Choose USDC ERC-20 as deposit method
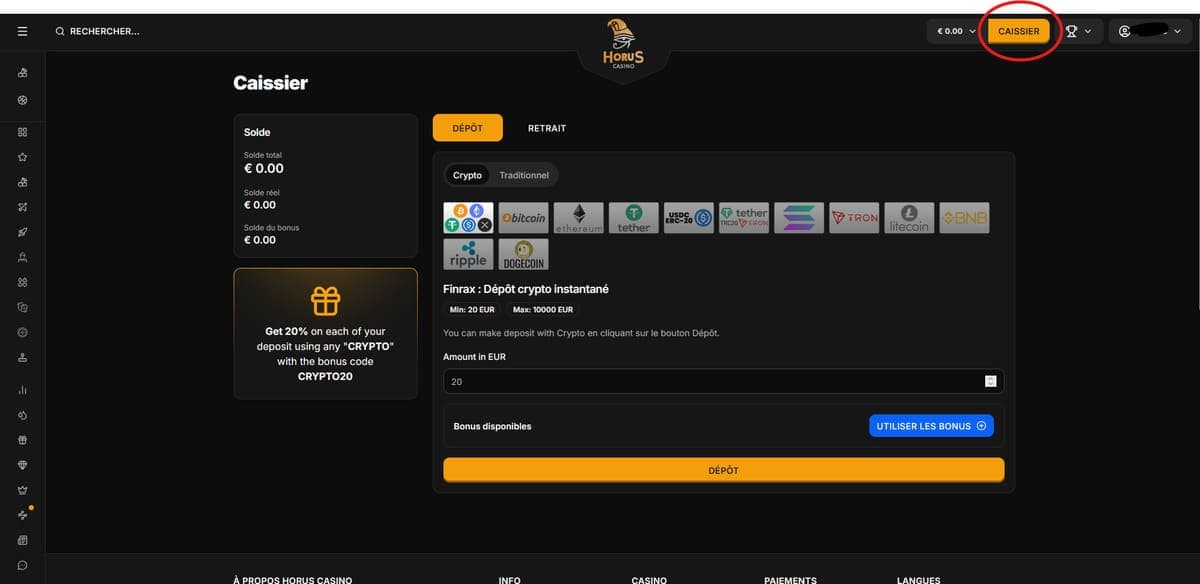 click(689, 218)
